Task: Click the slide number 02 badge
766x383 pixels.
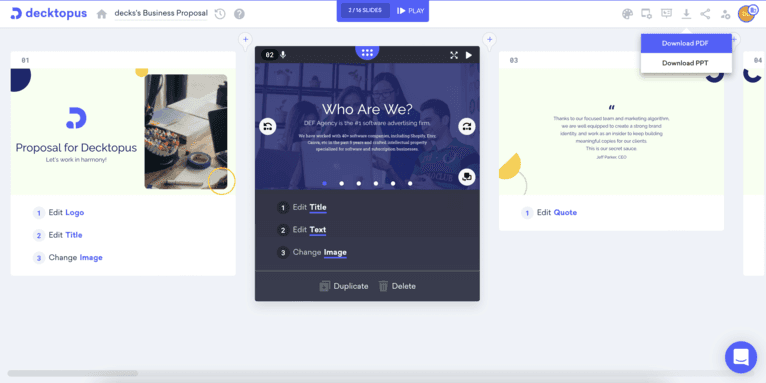Action: 269,55
